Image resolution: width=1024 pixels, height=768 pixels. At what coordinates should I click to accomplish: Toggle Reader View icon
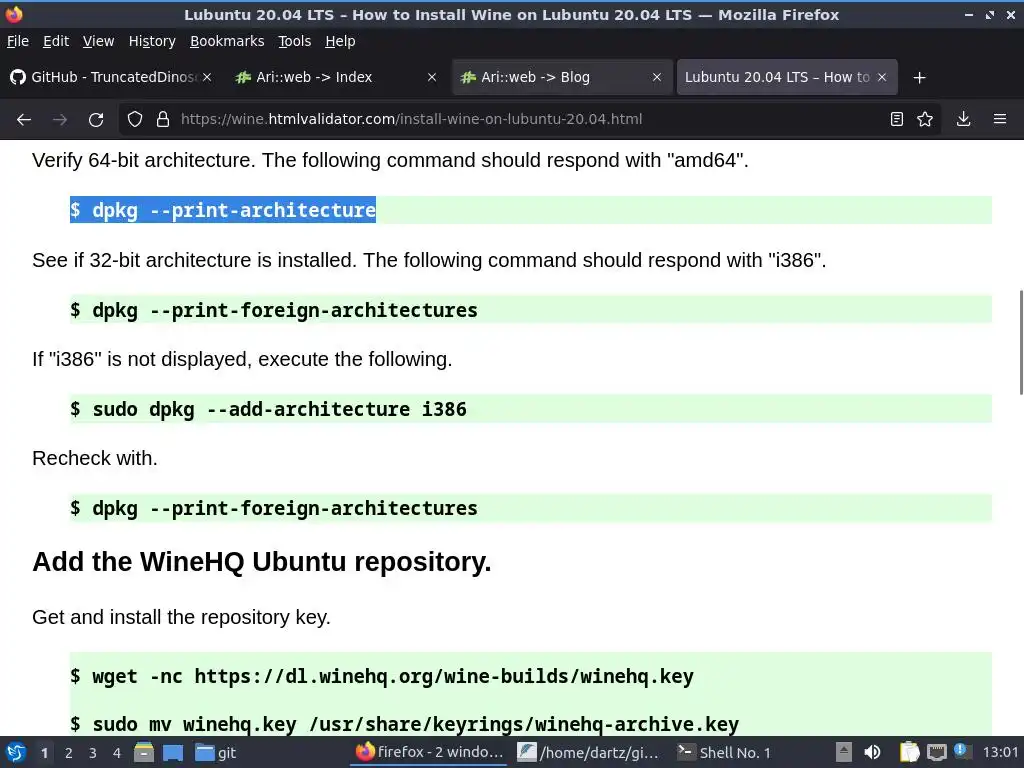click(897, 120)
